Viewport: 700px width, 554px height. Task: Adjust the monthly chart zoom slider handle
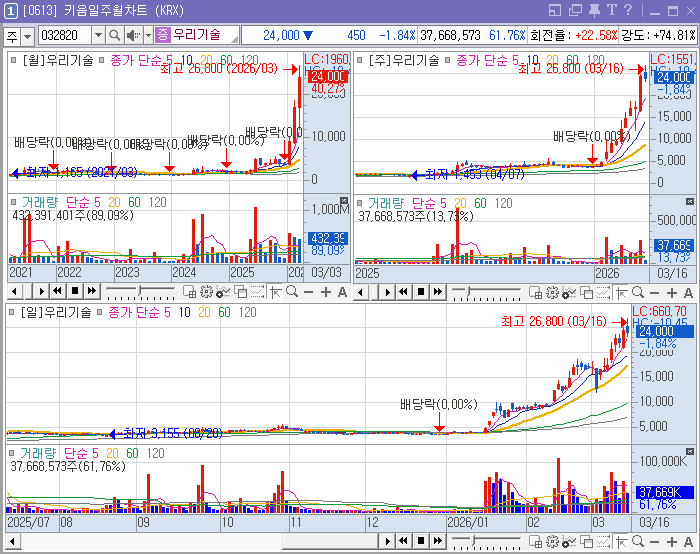[x=140, y=291]
